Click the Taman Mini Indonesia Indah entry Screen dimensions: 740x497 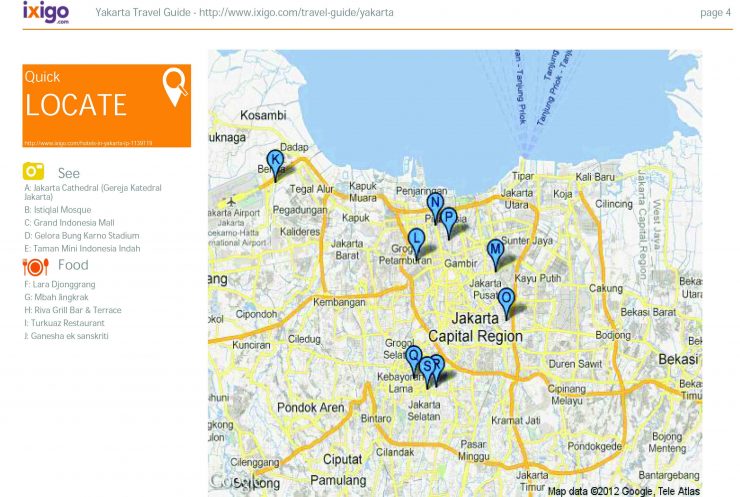coord(82,248)
